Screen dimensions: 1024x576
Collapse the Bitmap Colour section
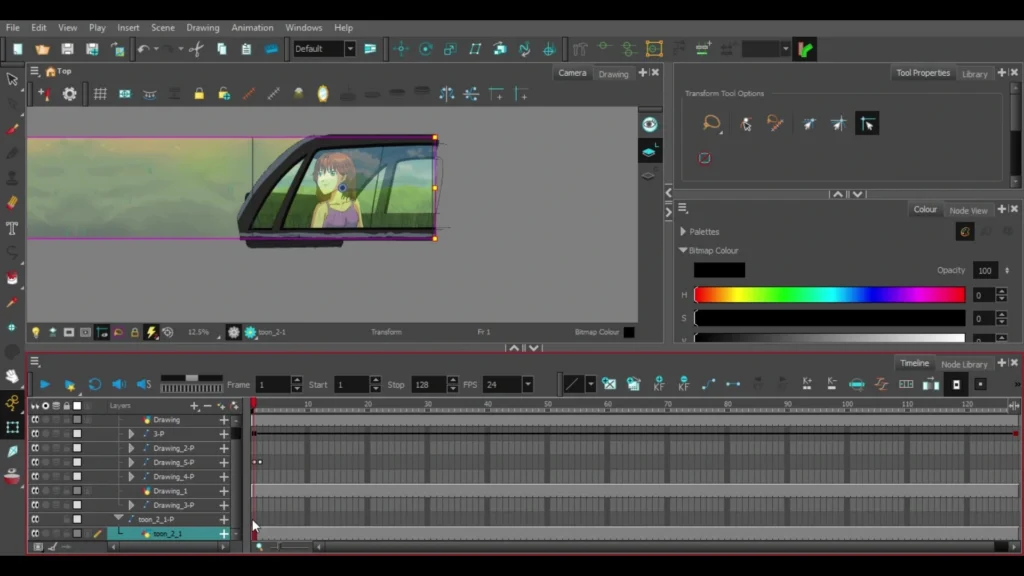pos(682,250)
